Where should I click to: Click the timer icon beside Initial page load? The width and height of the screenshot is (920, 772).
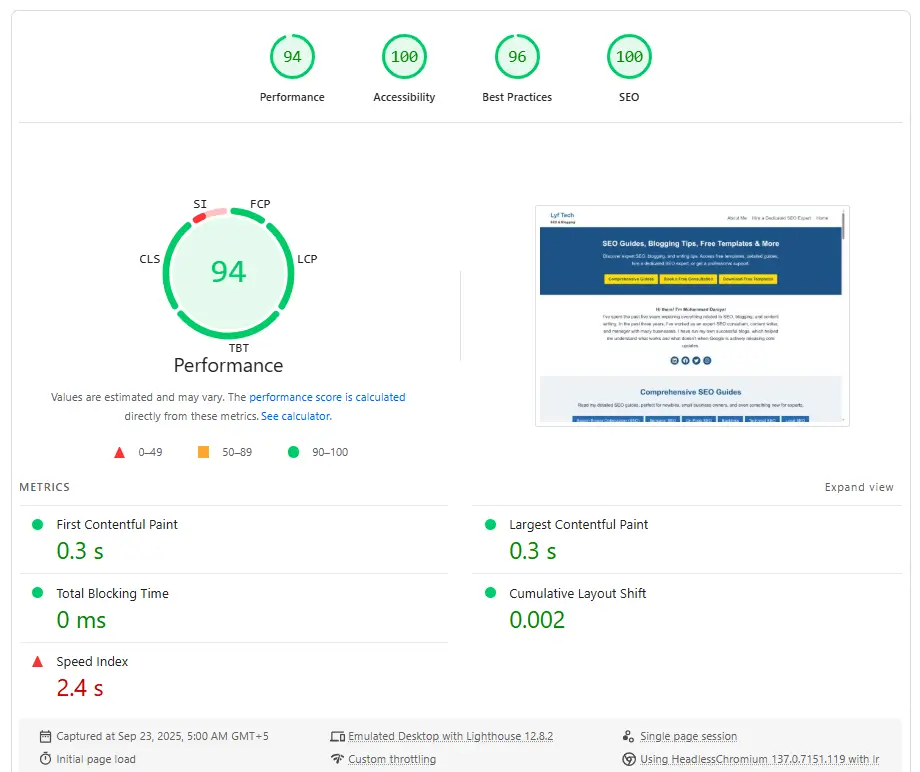(45, 759)
